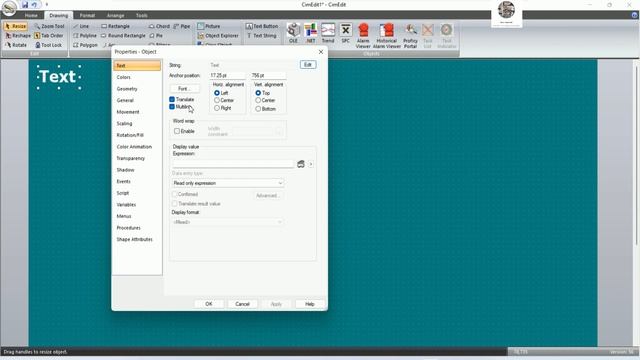Choose the Polyline drawing tool

pyautogui.click(x=85, y=36)
